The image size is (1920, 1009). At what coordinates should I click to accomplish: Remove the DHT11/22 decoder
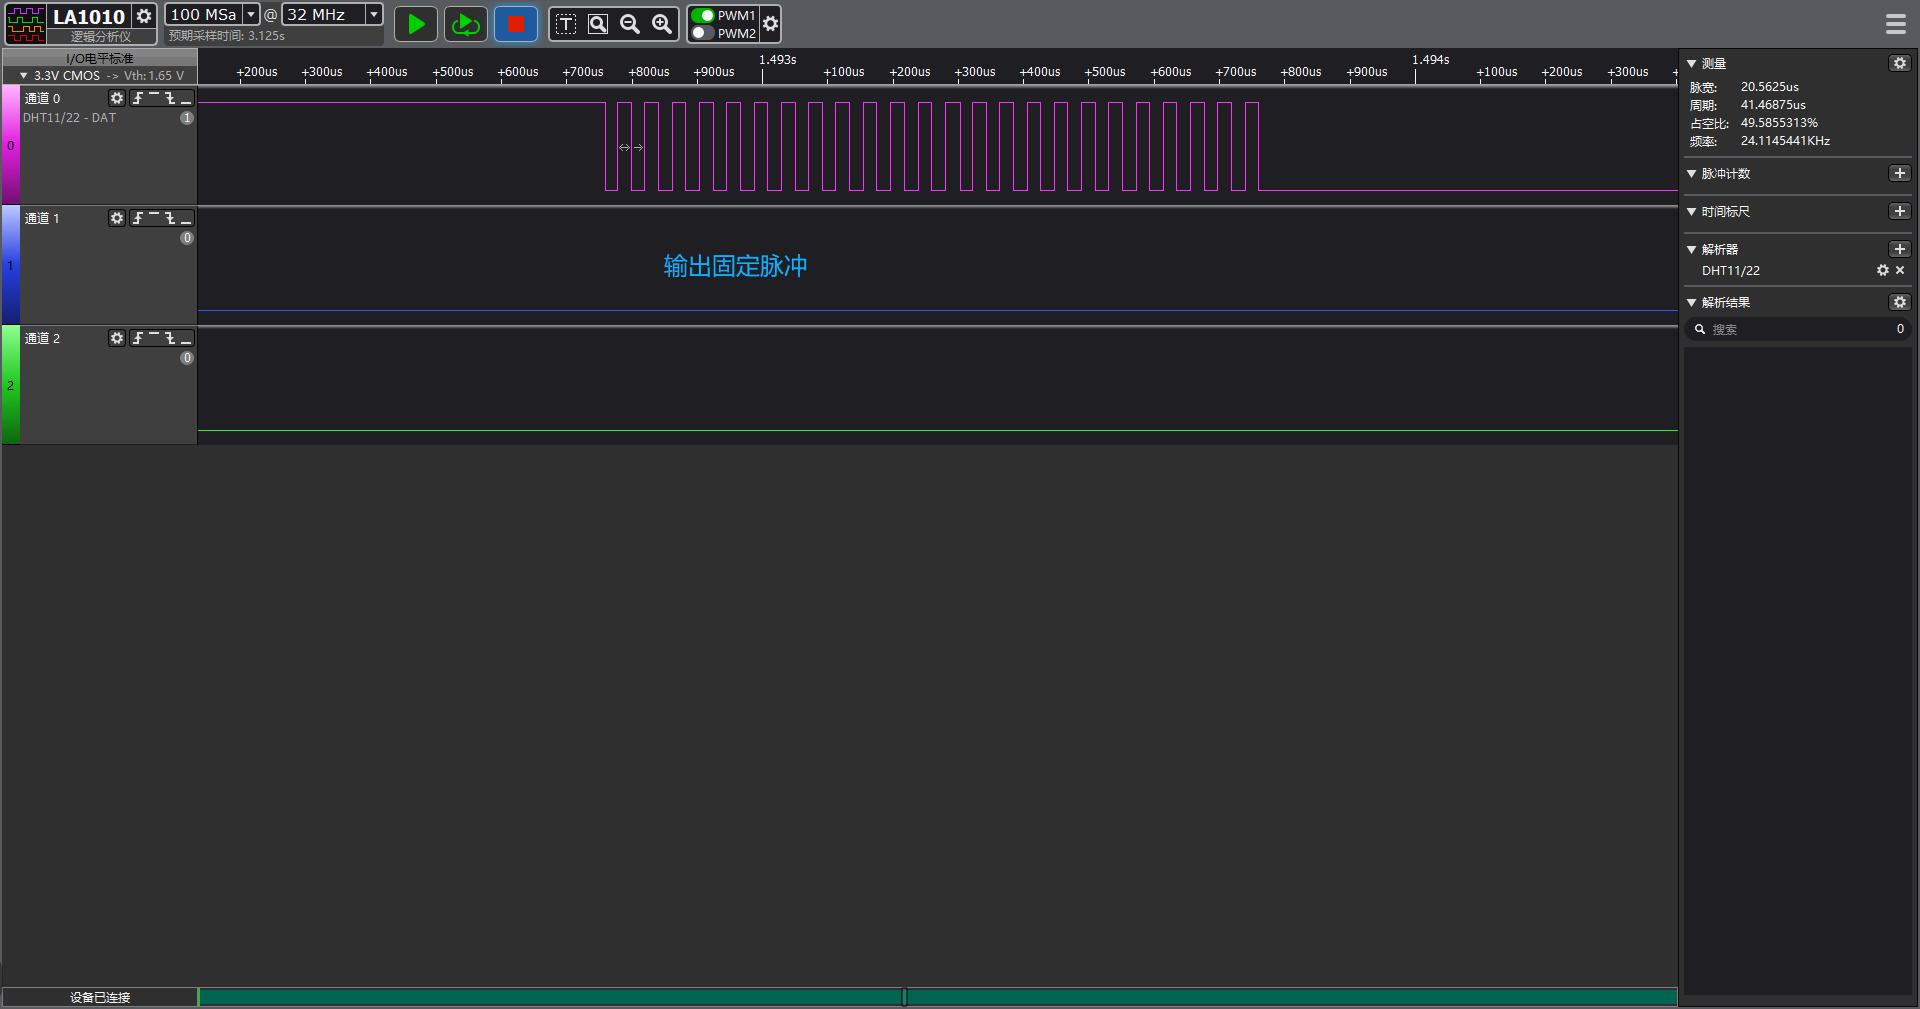tap(1900, 270)
